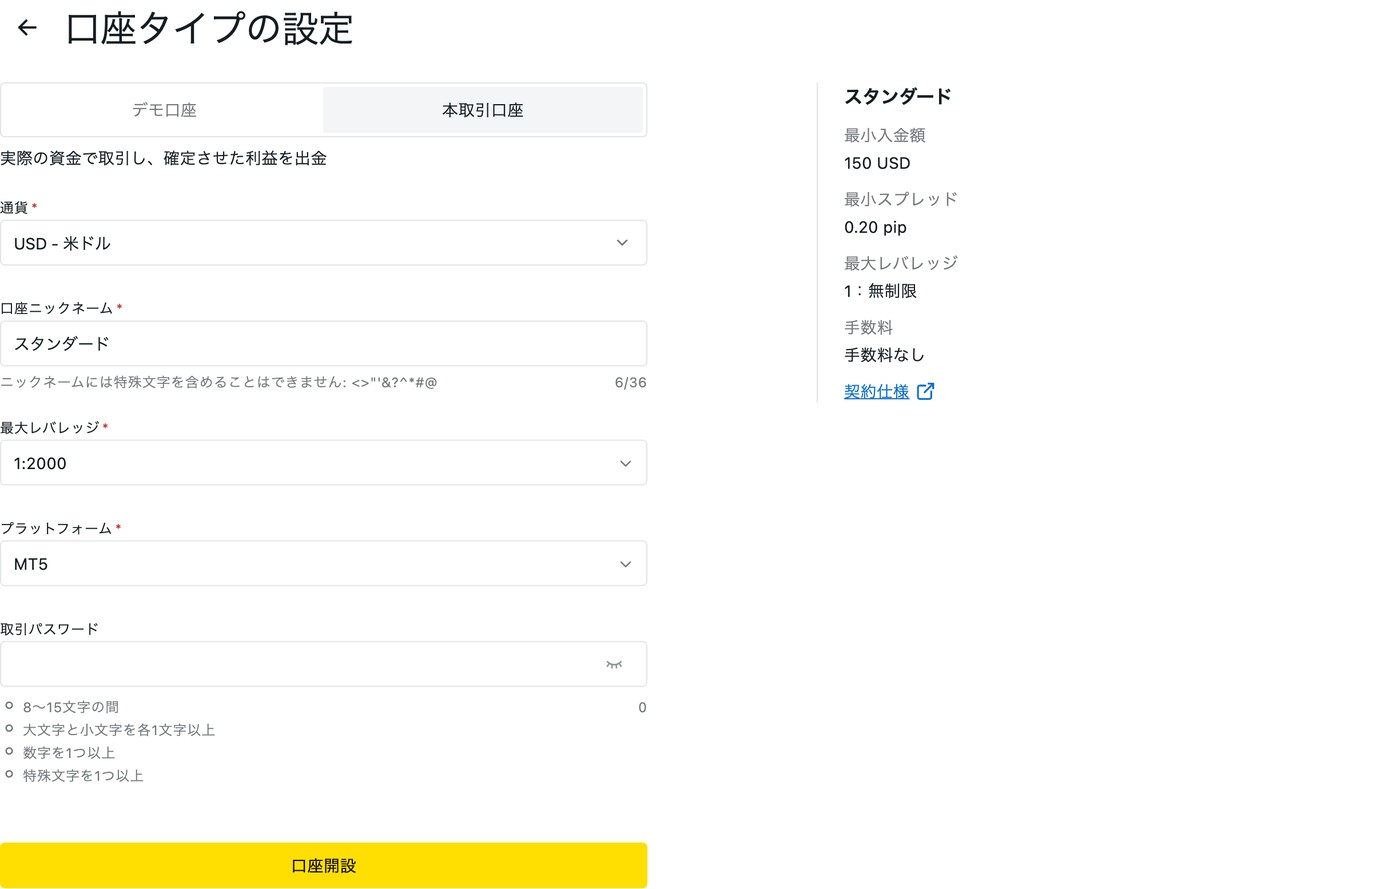The height and width of the screenshot is (889, 1400).
Task: Click the プラットフォーム field label
Action: pos(56,528)
